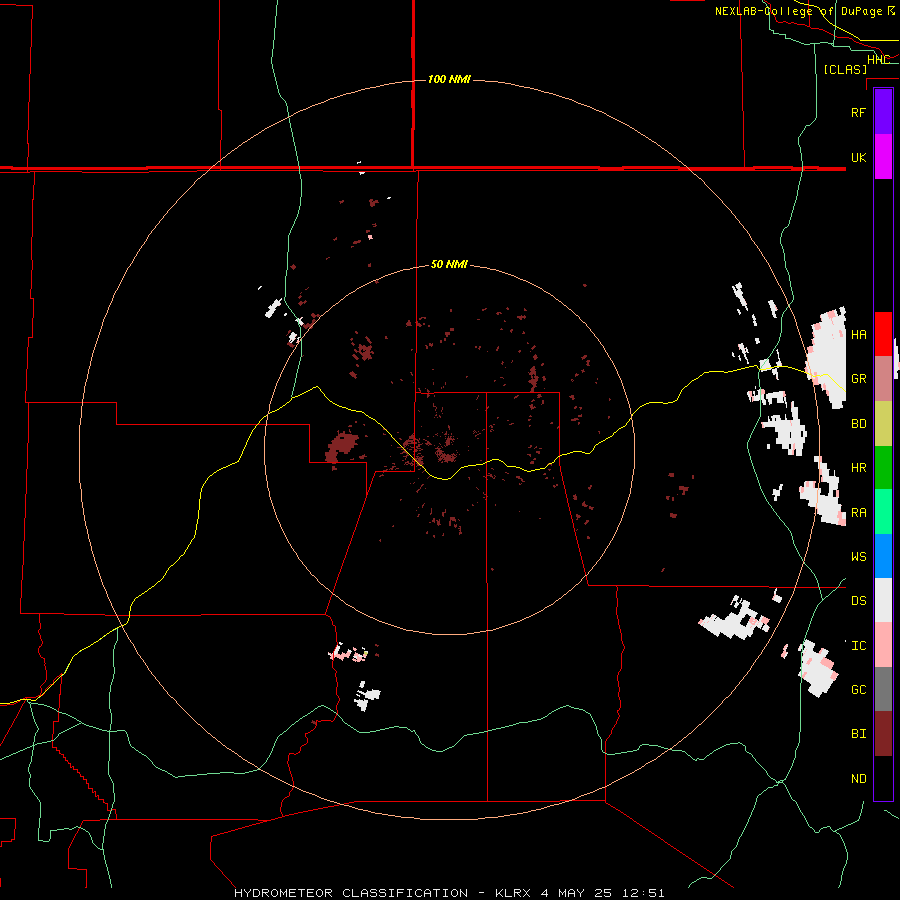
Task: Select the BI biological label
Action: [x=858, y=734]
